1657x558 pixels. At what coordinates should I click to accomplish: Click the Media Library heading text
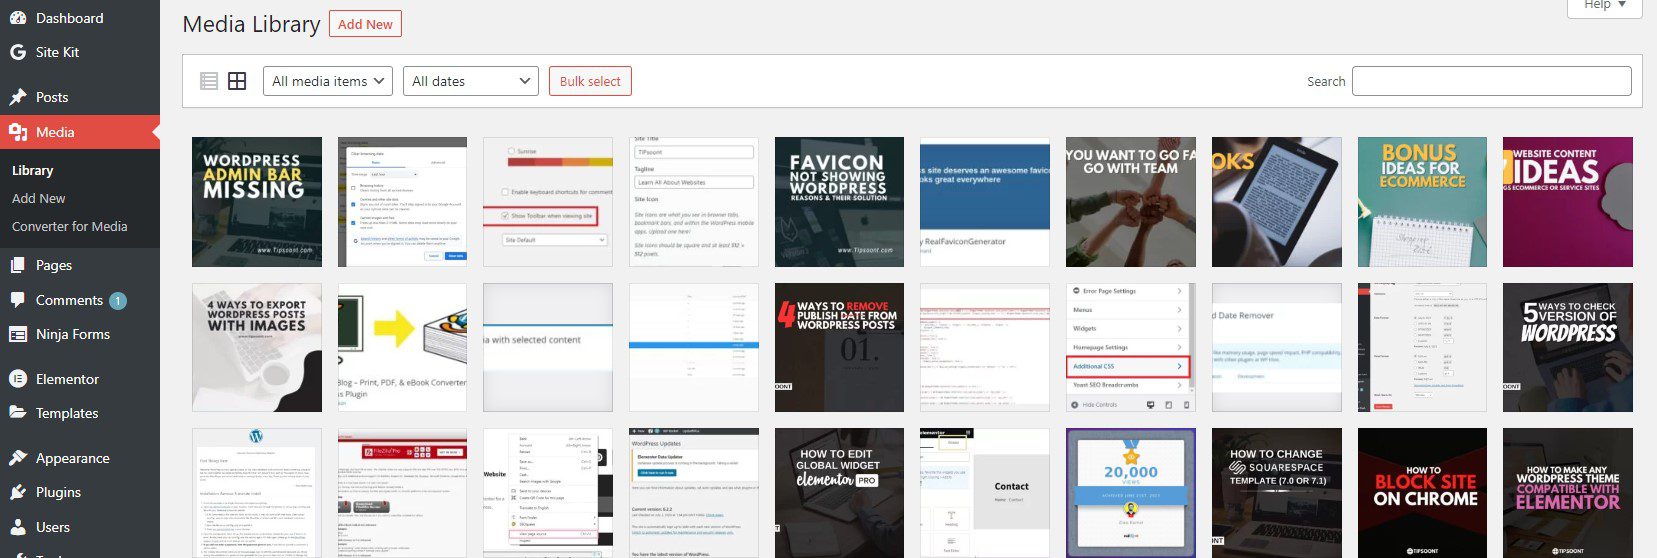[x=251, y=24]
